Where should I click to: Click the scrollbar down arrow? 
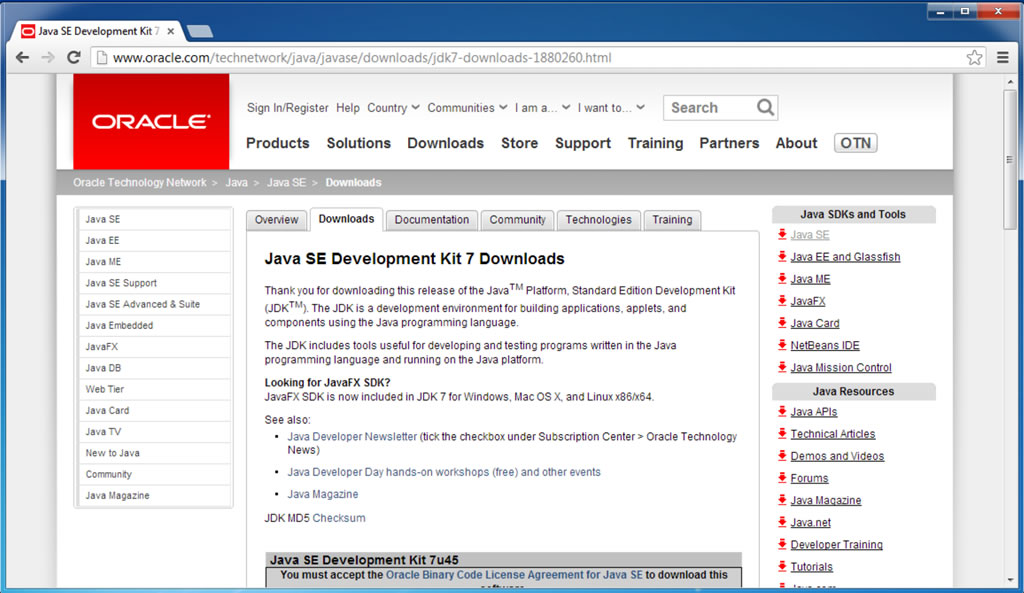[x=1010, y=579]
